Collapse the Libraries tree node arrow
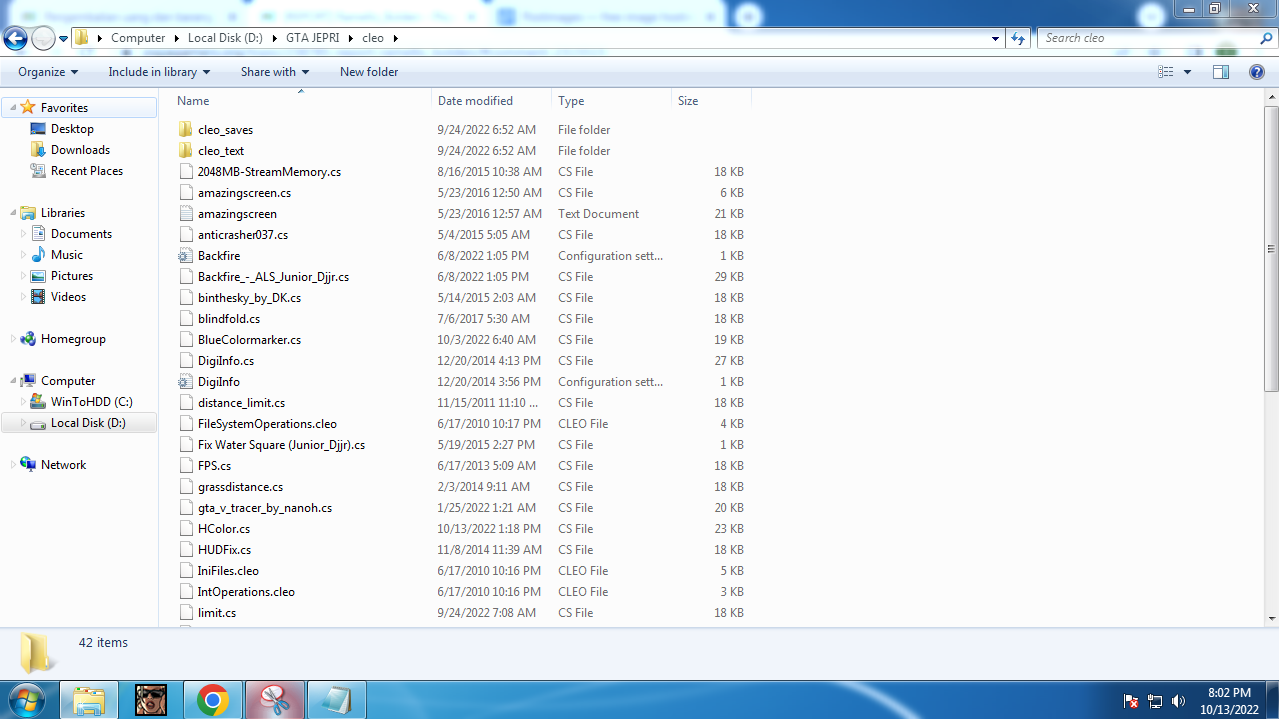The image size is (1279, 719). [x=13, y=213]
